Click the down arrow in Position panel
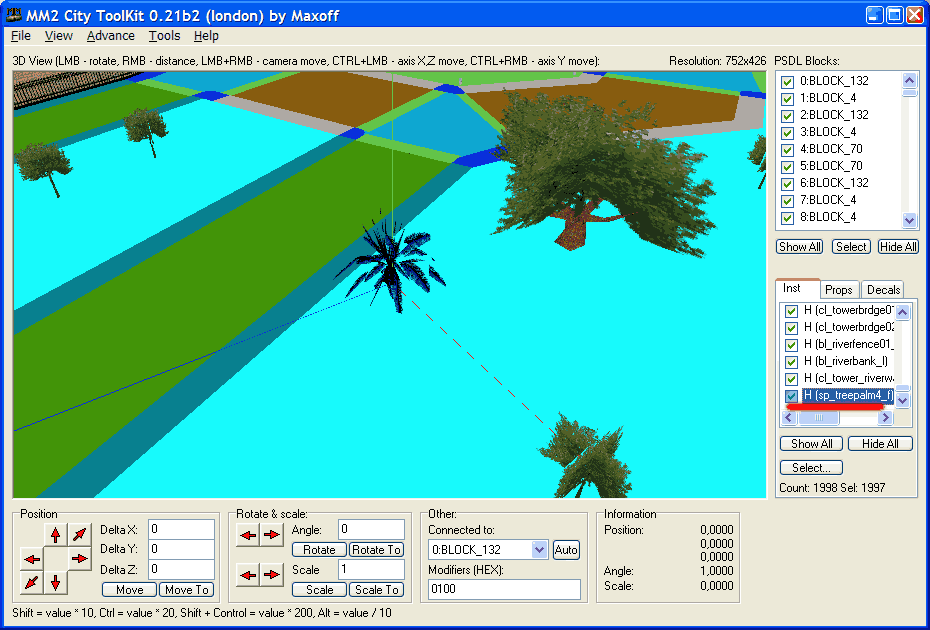Screen dimensions: 930x630 (x=56, y=581)
